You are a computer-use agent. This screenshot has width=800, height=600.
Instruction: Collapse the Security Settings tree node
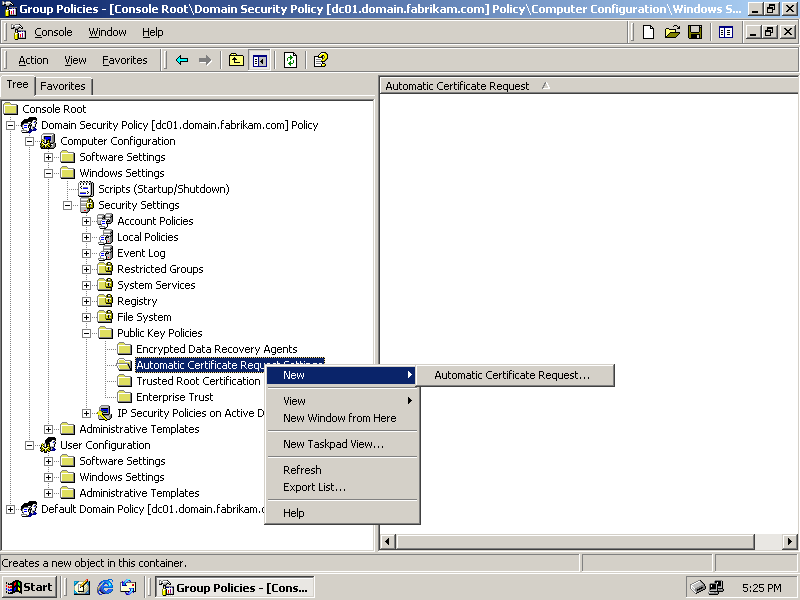point(68,205)
